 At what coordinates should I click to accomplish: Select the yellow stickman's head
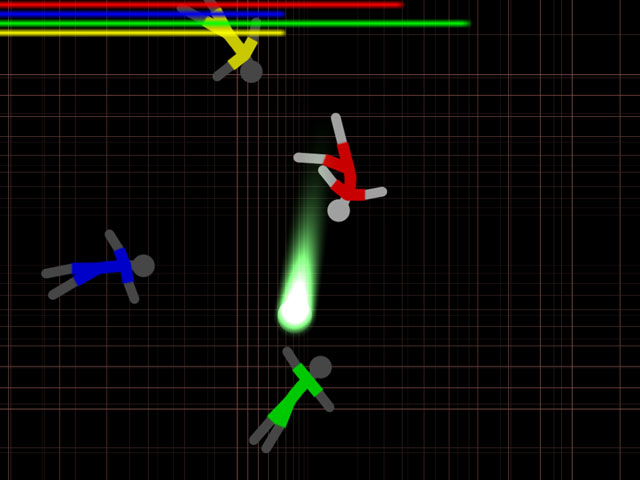tap(251, 71)
